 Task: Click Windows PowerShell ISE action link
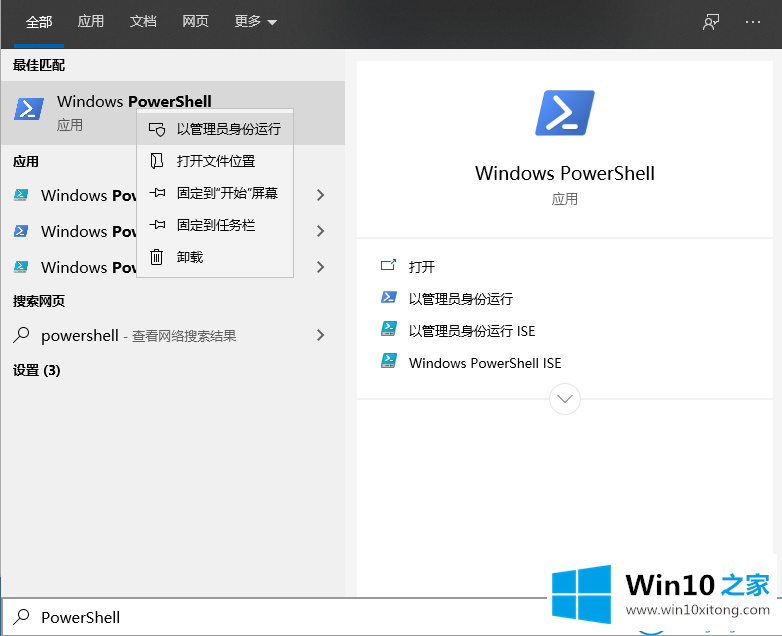coord(485,363)
